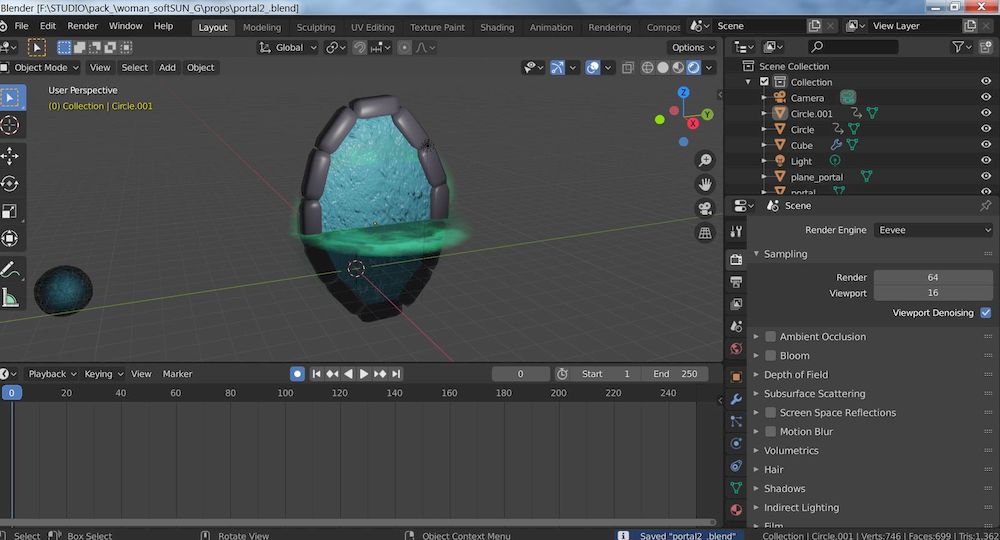Image resolution: width=1000 pixels, height=540 pixels.
Task: Hide the Cube object with eye icon
Action: tap(986, 145)
